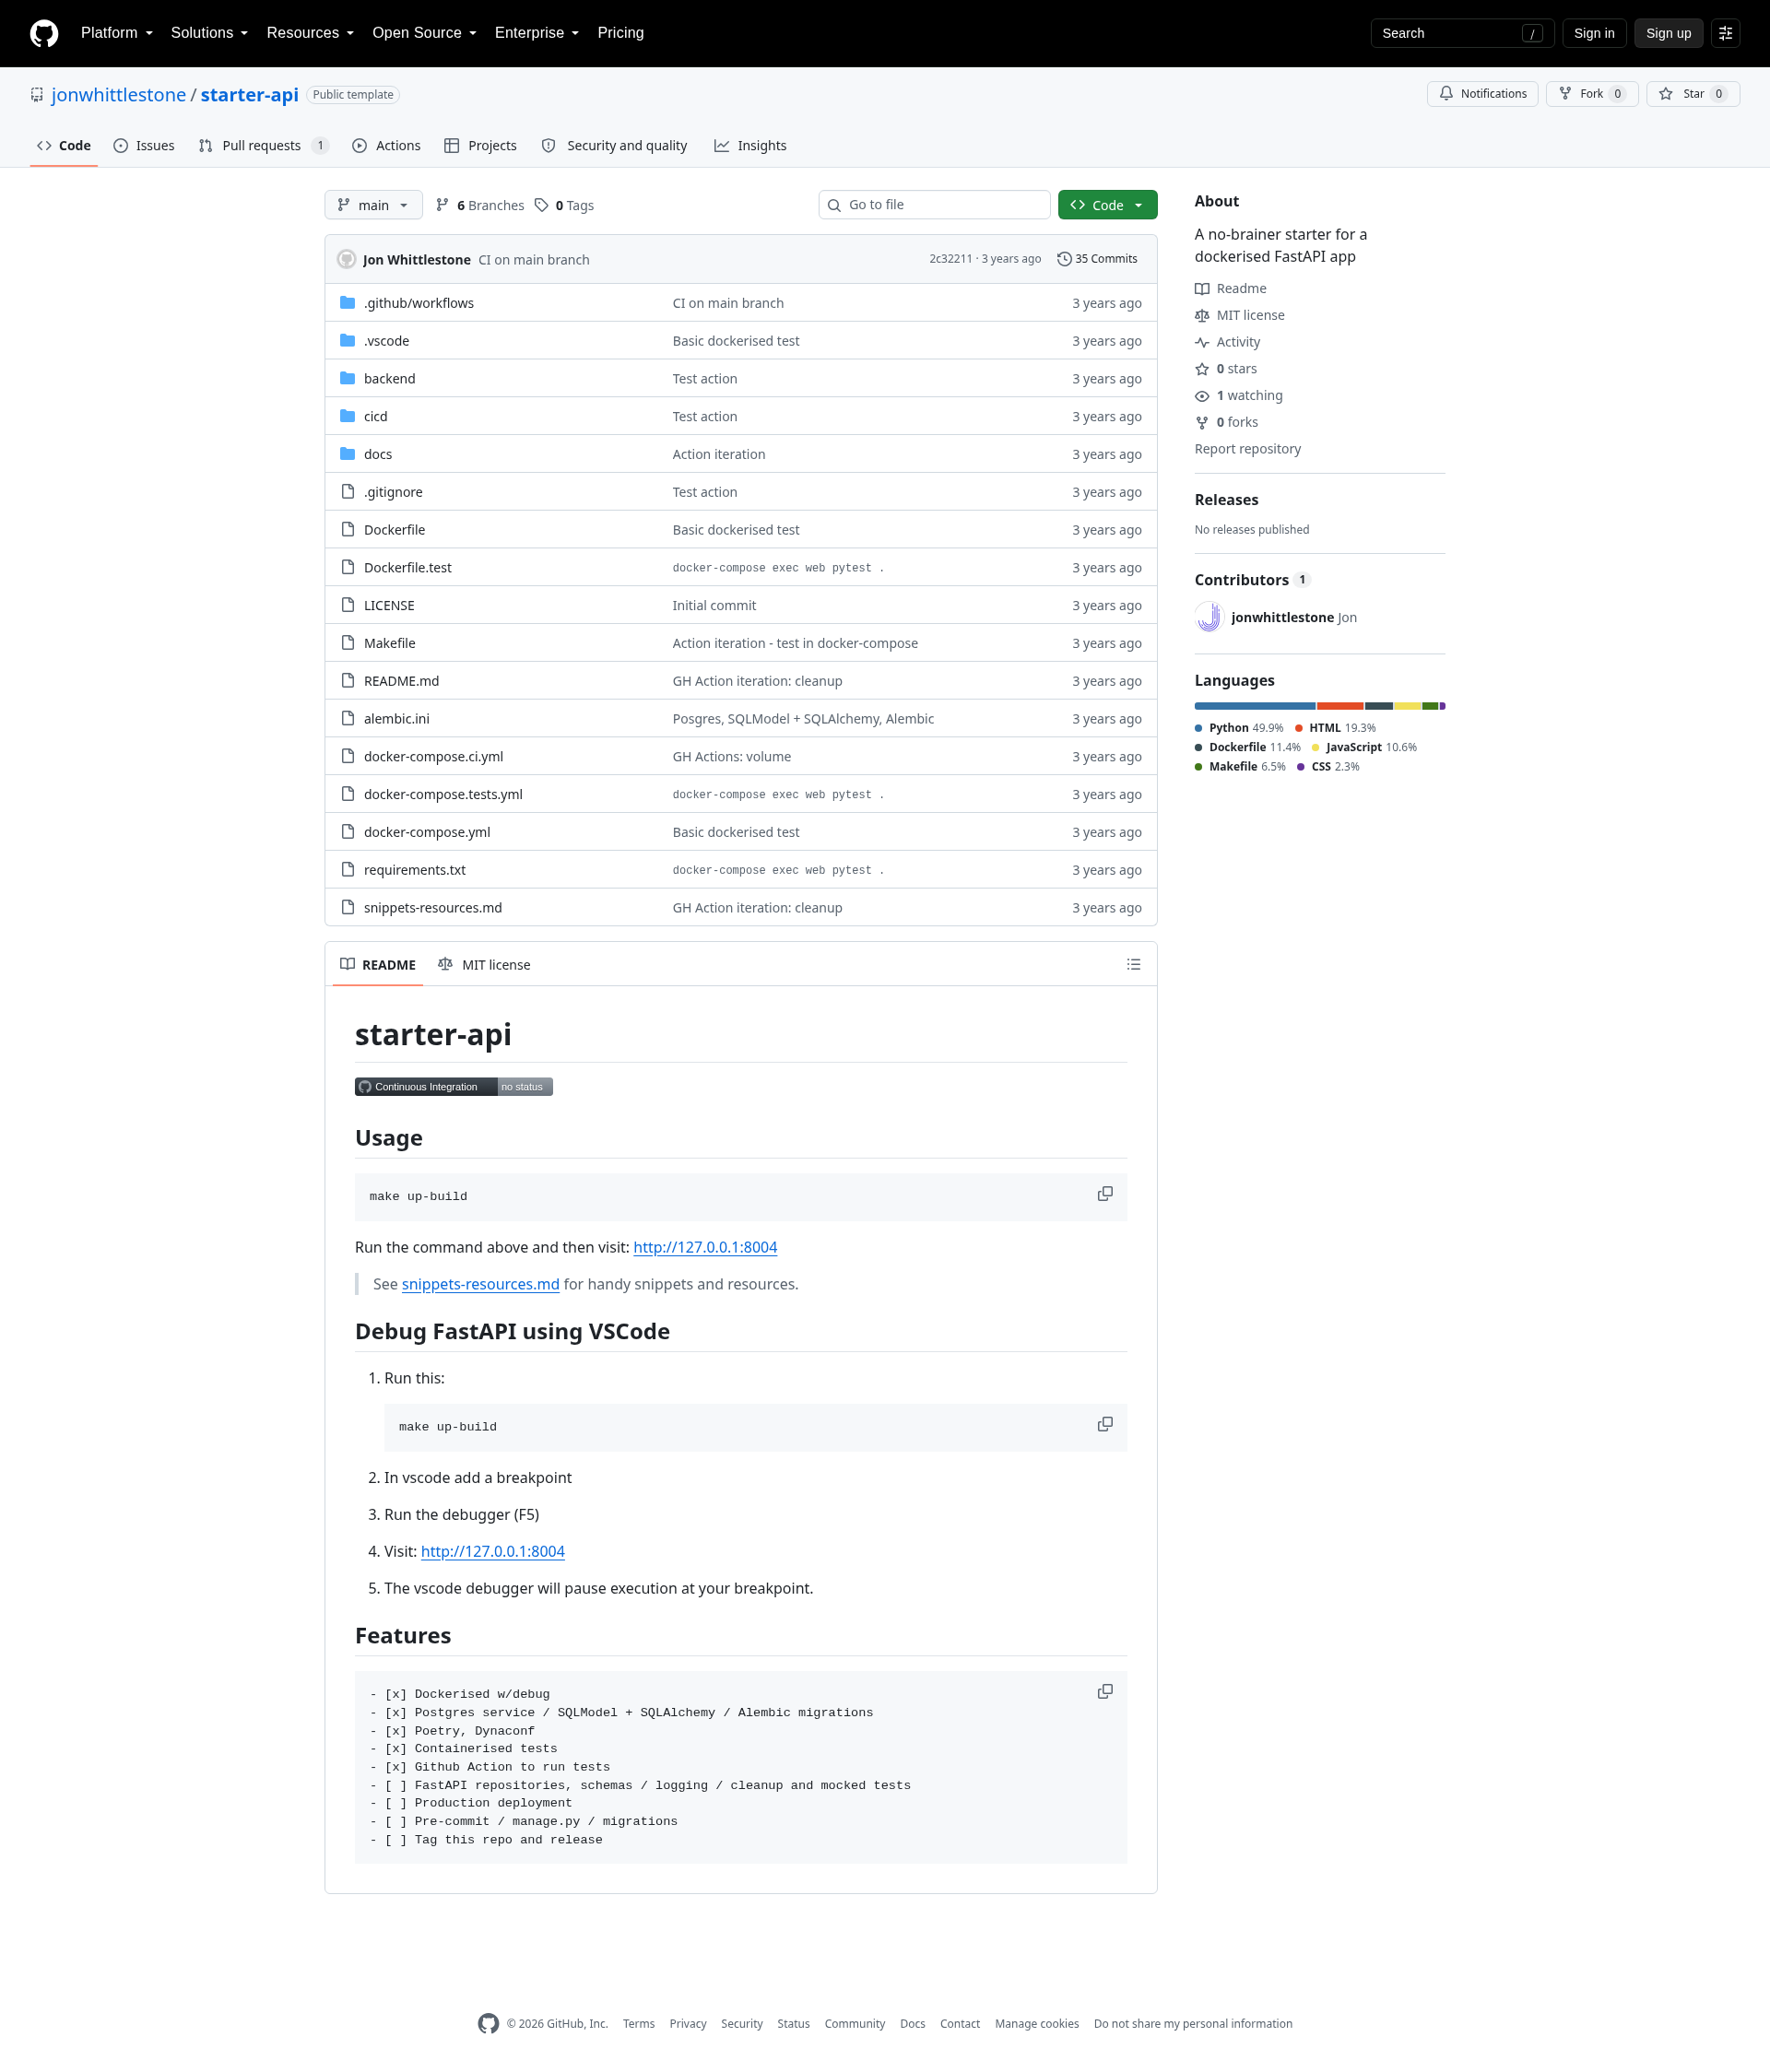Switch to the Pull requests tab
This screenshot has height=2072, width=1770.
[264, 146]
